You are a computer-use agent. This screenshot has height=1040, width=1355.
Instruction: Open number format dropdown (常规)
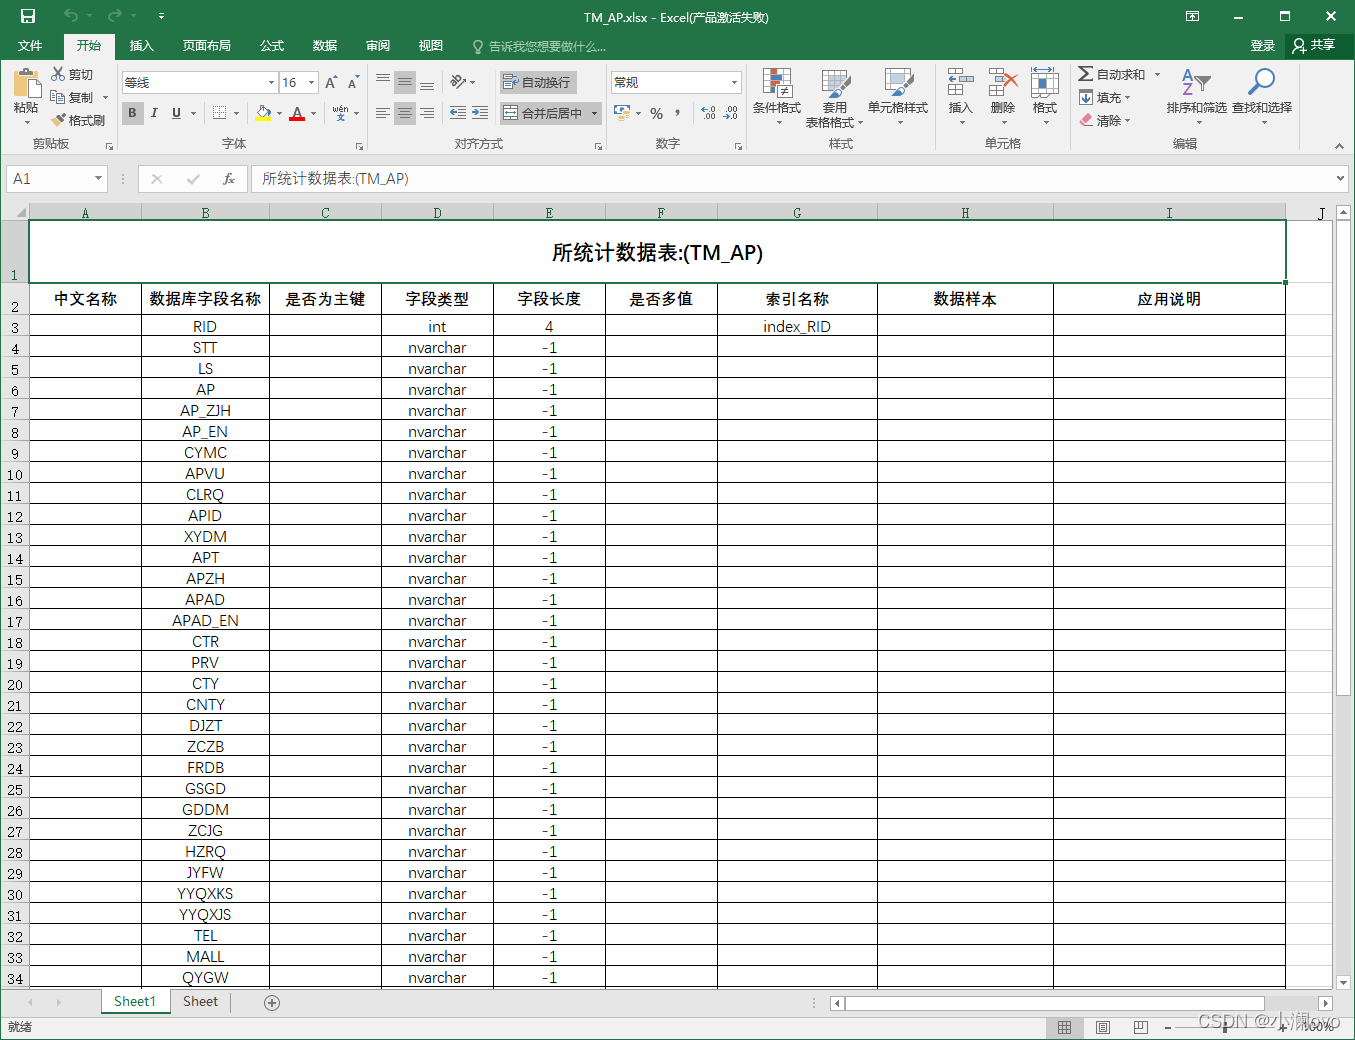click(734, 82)
